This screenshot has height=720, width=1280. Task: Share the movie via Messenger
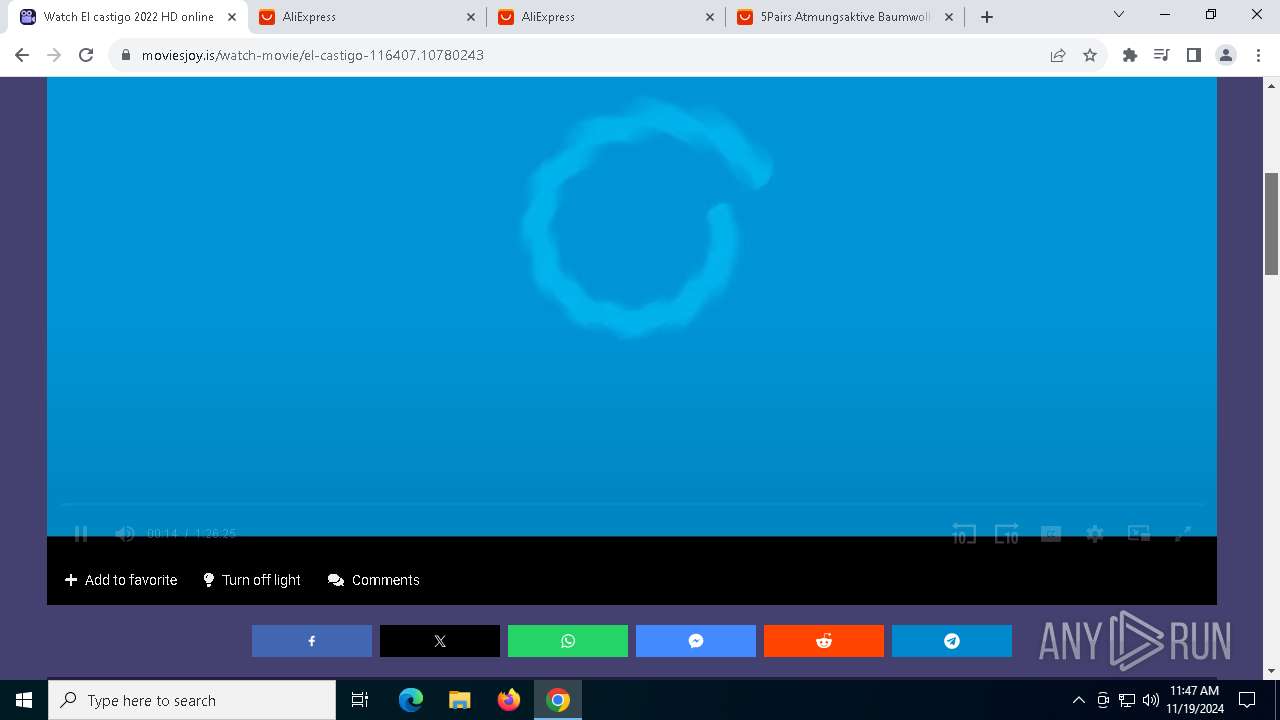(696, 641)
